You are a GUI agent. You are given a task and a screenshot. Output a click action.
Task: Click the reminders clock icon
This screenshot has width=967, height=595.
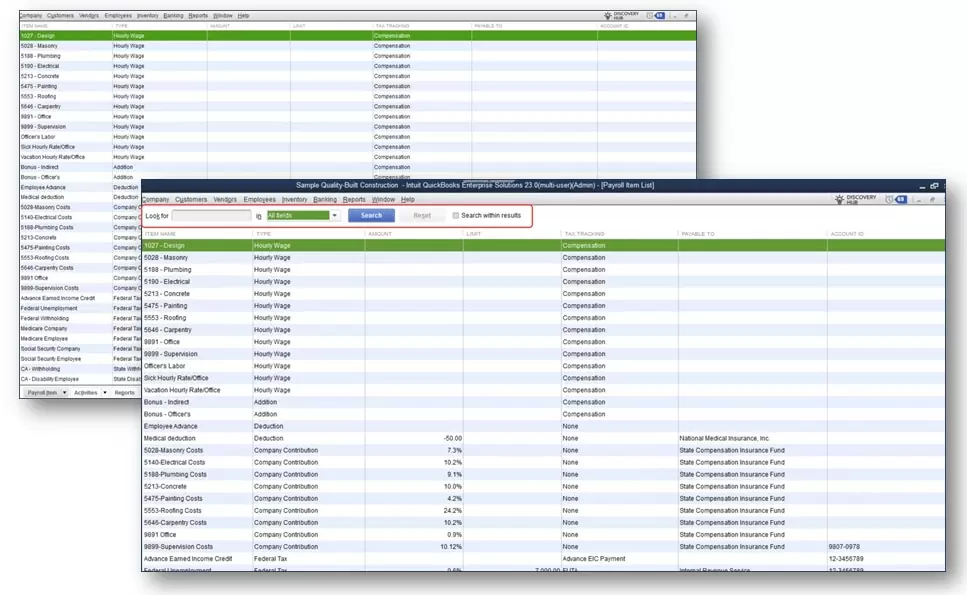click(x=890, y=198)
